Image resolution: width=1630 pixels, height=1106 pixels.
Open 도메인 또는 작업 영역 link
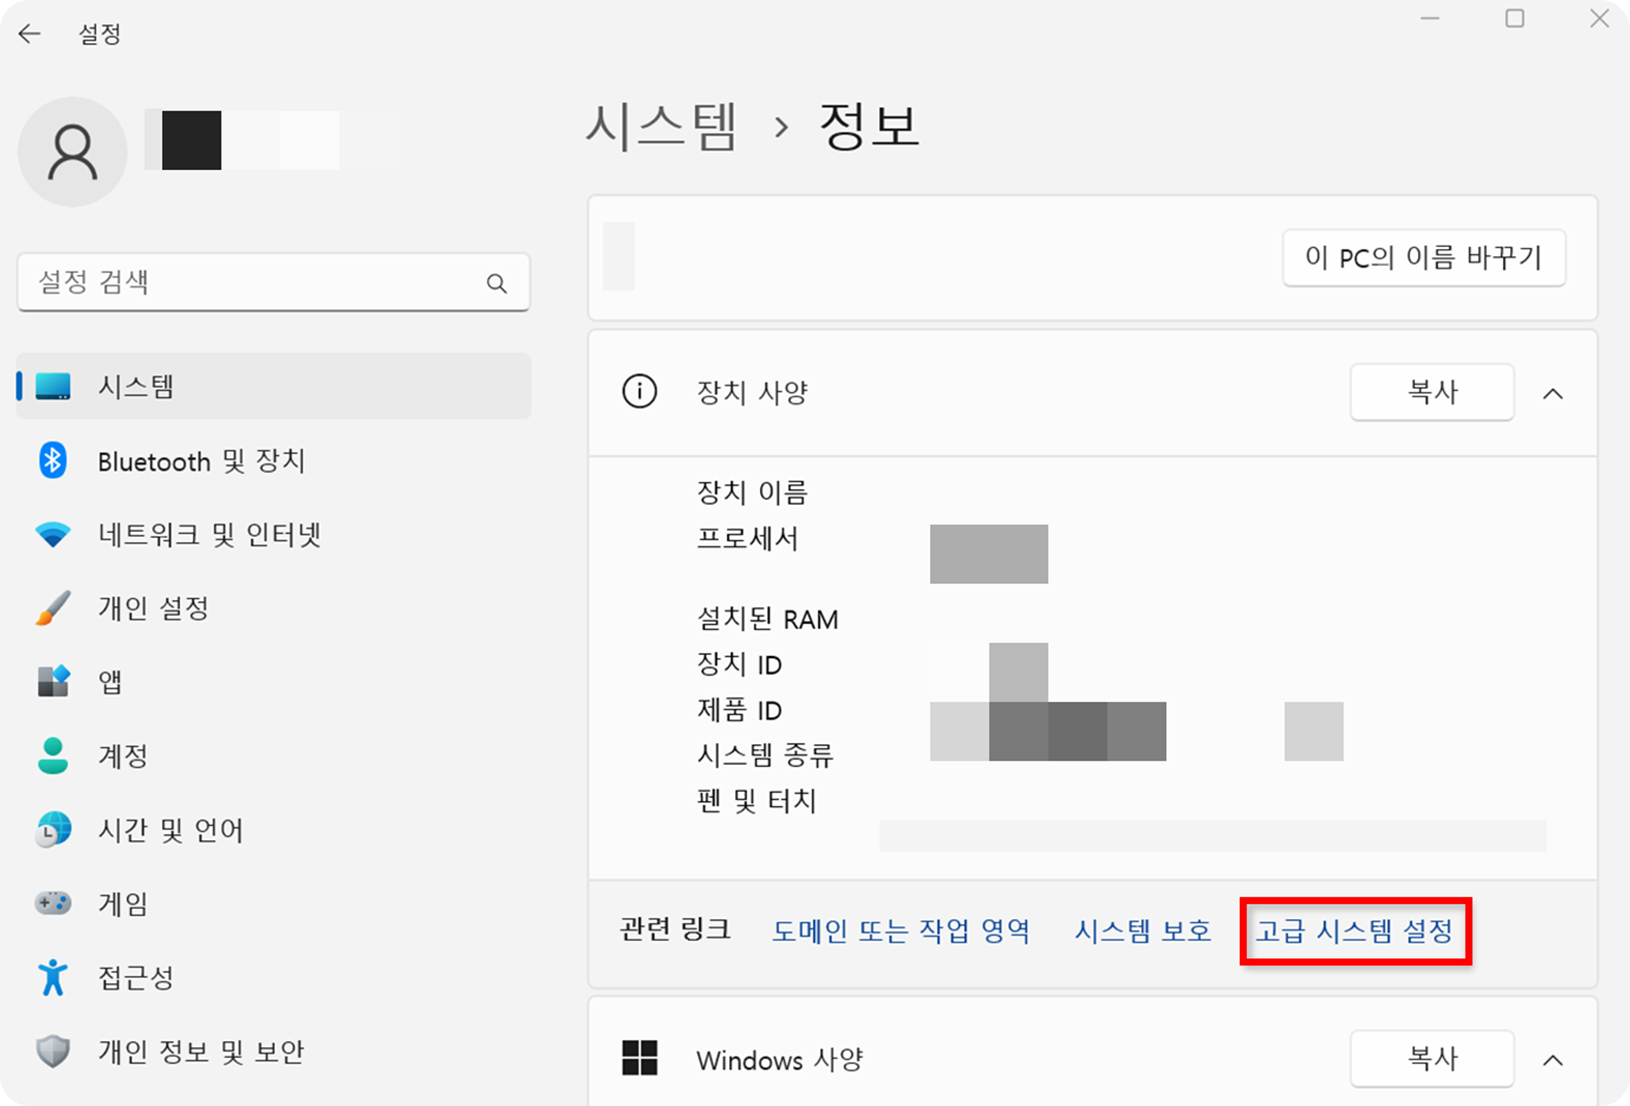point(901,931)
